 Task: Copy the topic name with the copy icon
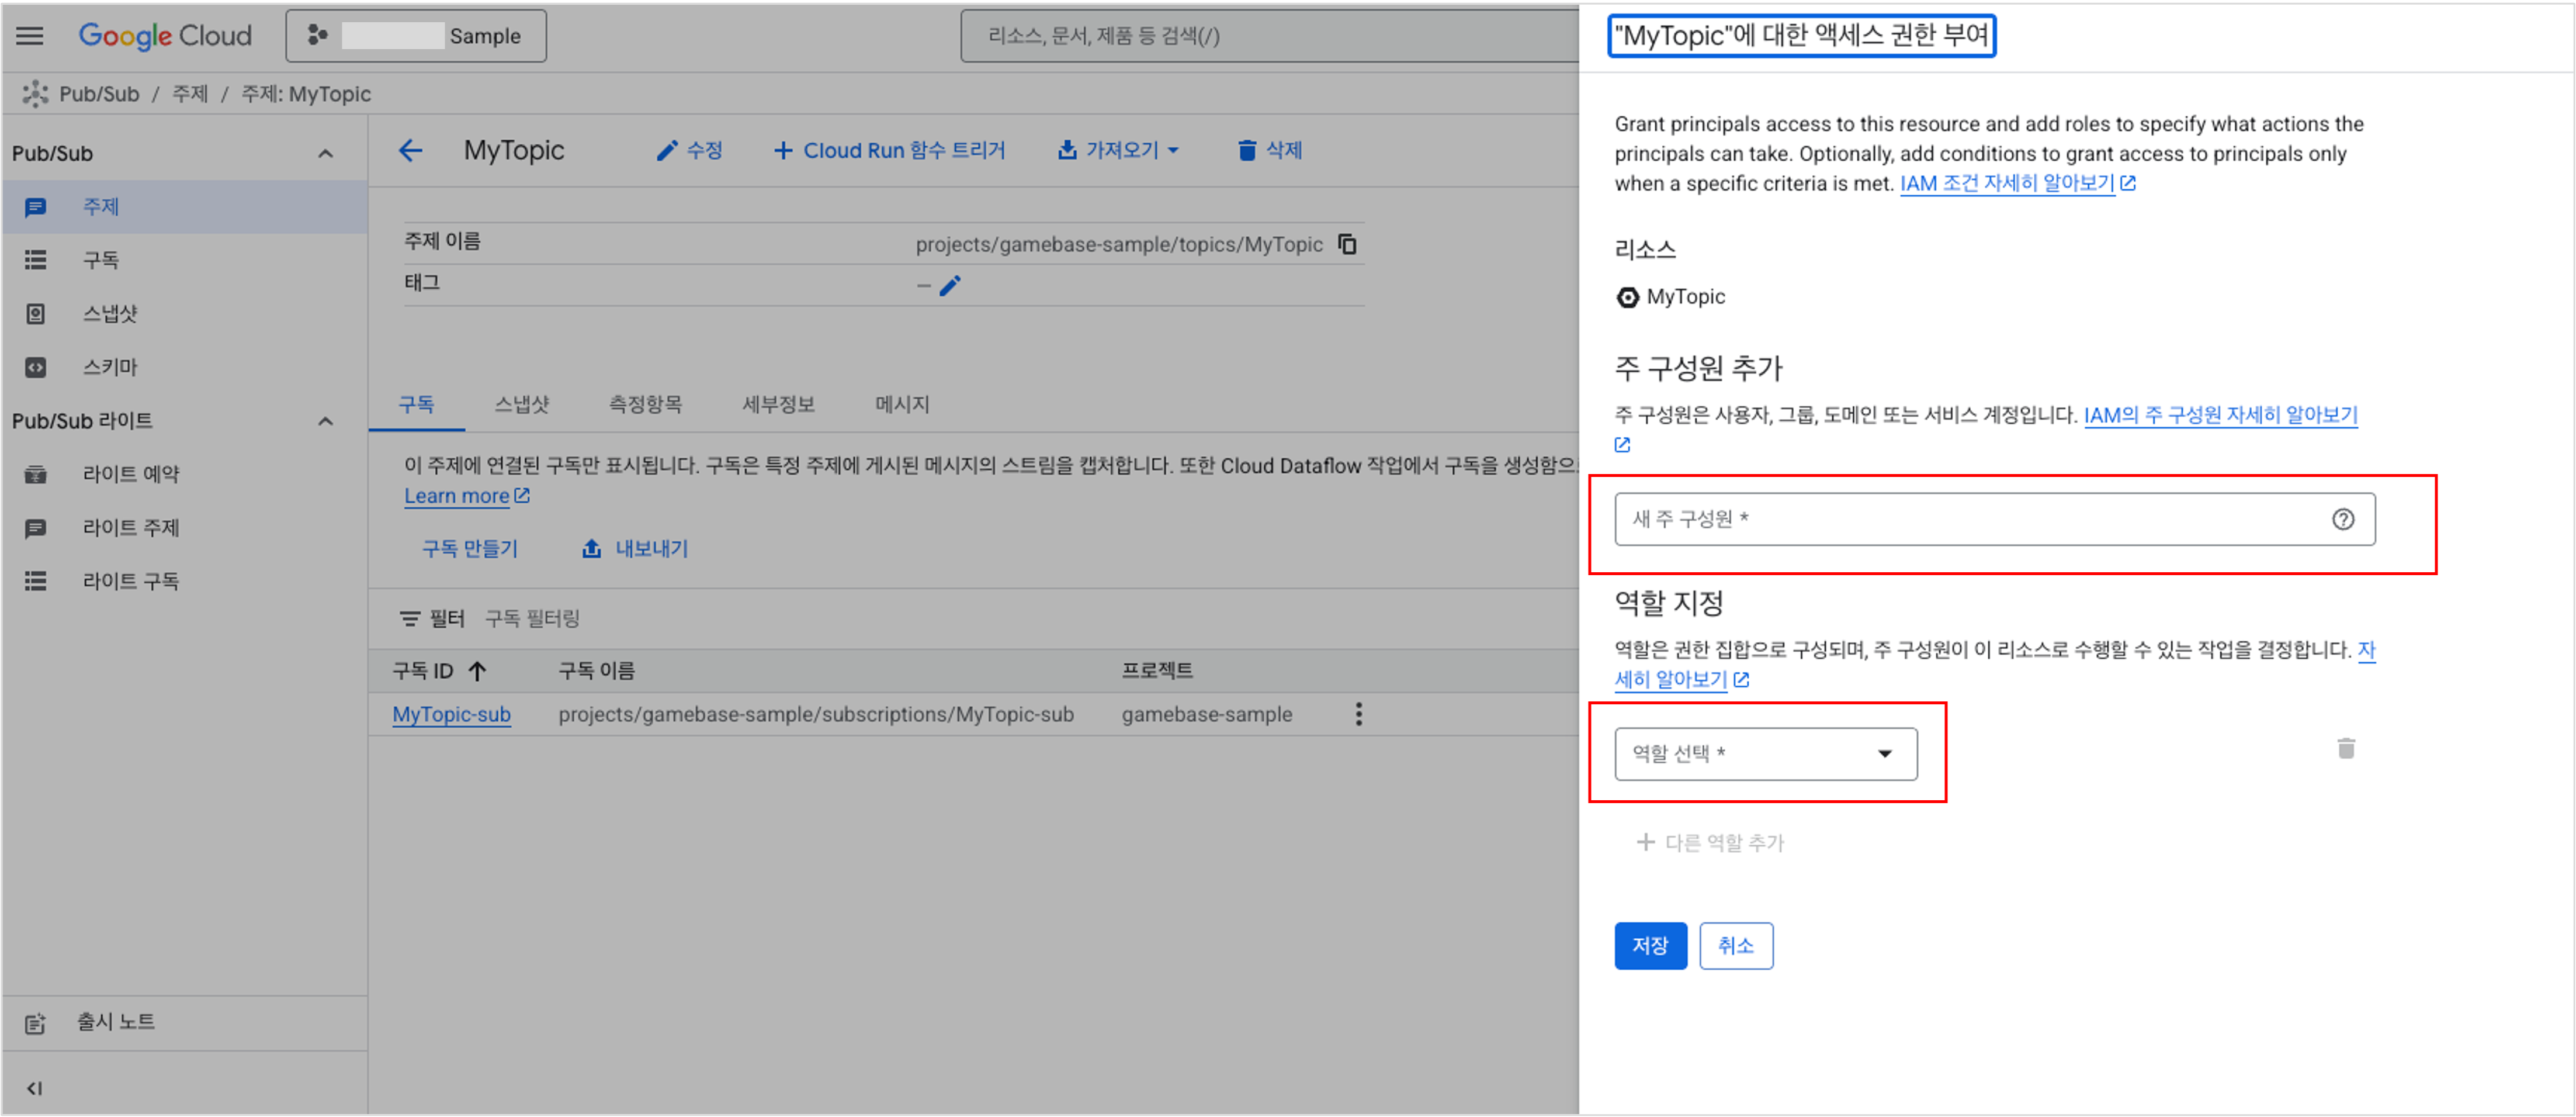tap(1348, 243)
